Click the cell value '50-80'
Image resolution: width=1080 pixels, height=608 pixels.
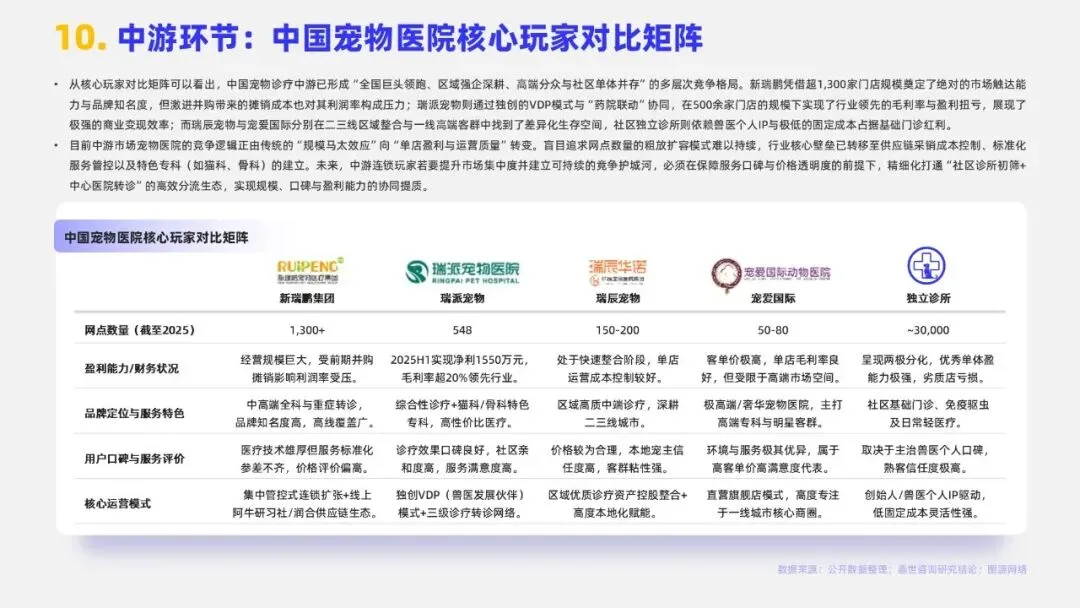pos(773,330)
